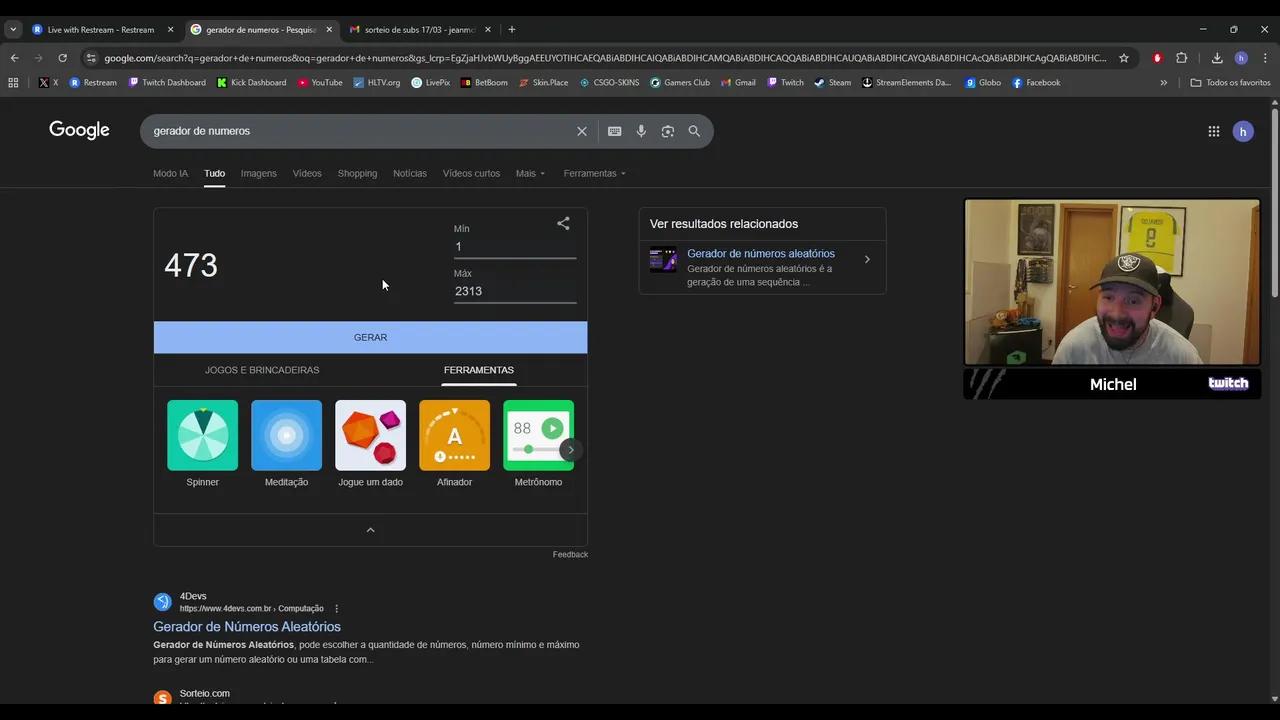
Task: Share the number generator result
Action: pyautogui.click(x=563, y=224)
